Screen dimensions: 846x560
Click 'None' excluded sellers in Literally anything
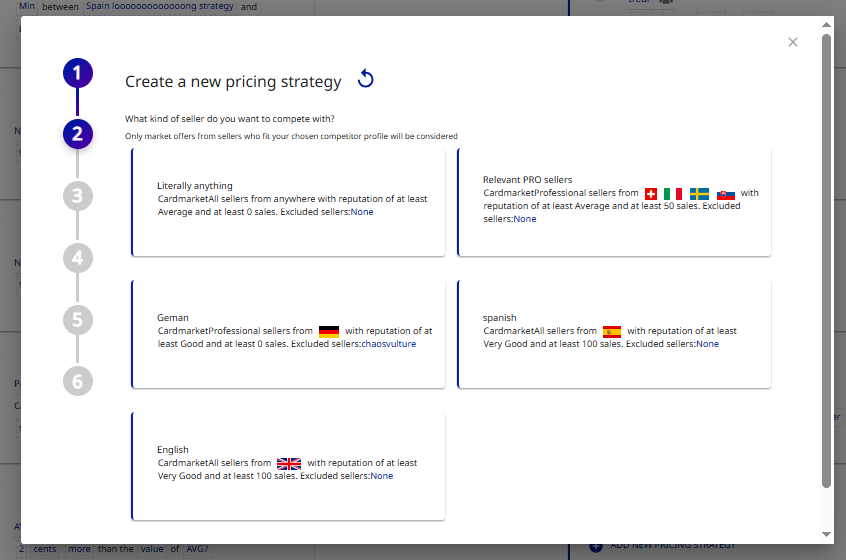pos(362,212)
